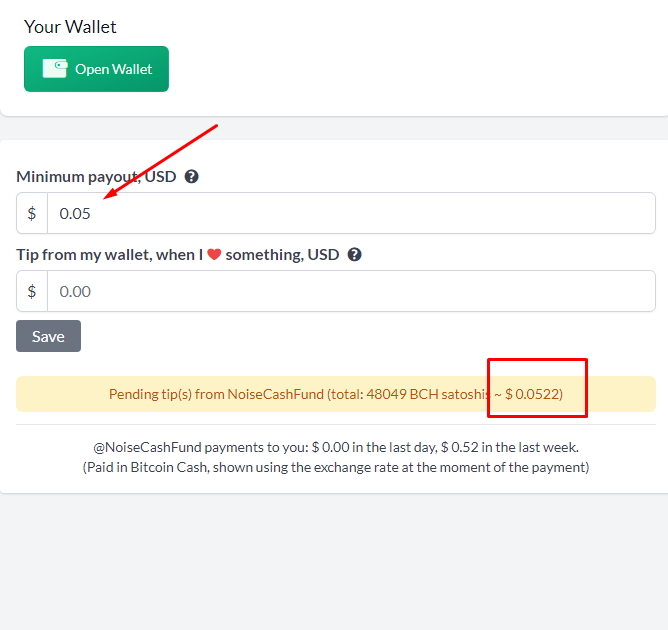
Task: Select the Minimum payout, USD label
Action: [96, 176]
